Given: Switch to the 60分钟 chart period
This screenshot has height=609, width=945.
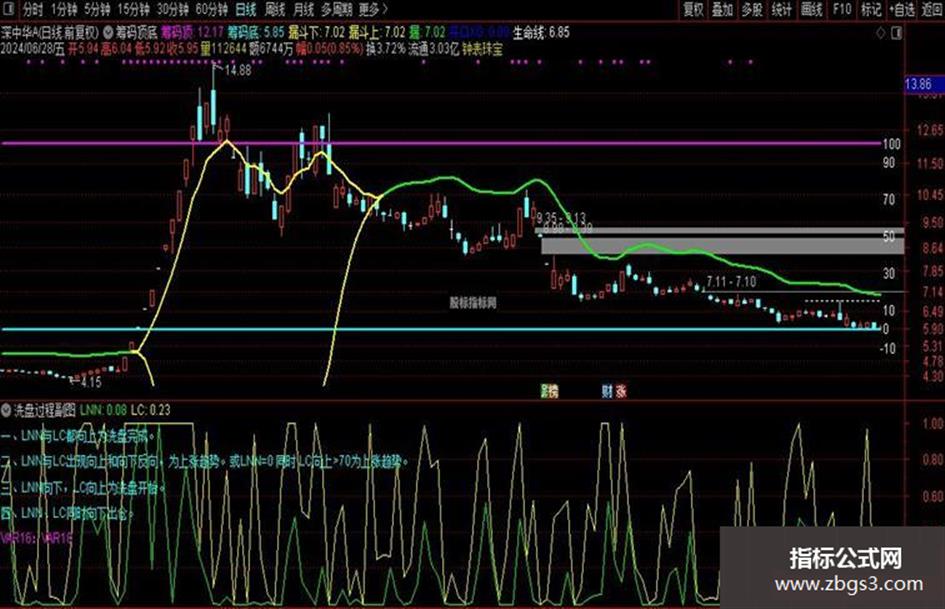Looking at the screenshot, I should click(212, 9).
